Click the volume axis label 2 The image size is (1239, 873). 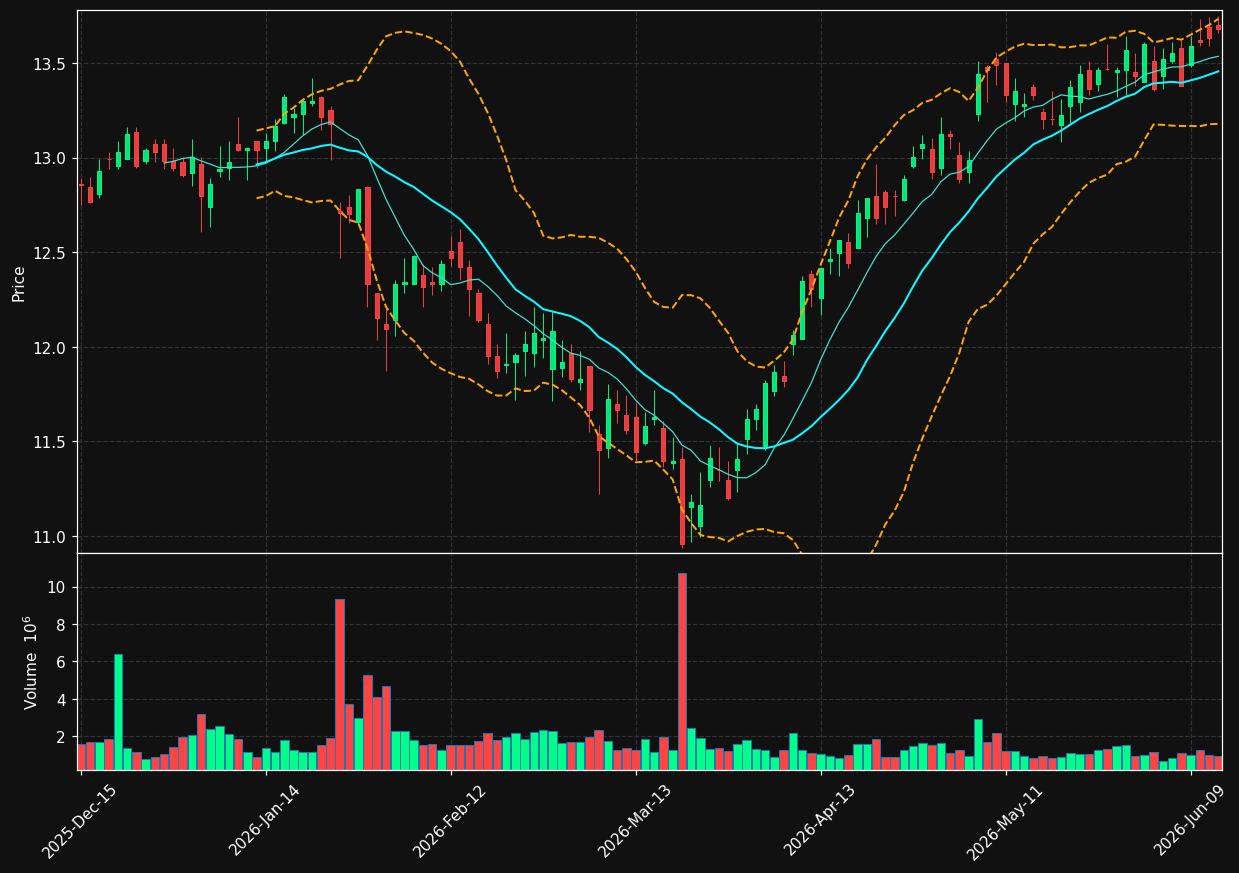tap(62, 737)
